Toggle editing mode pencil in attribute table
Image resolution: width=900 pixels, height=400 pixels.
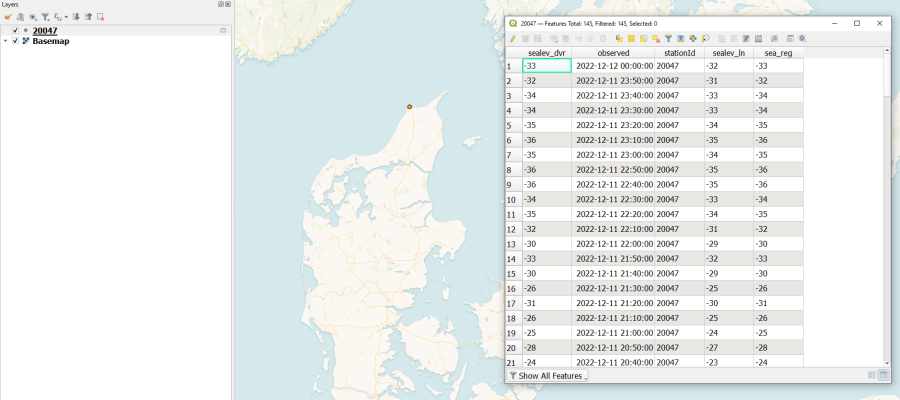pyautogui.click(x=512, y=38)
